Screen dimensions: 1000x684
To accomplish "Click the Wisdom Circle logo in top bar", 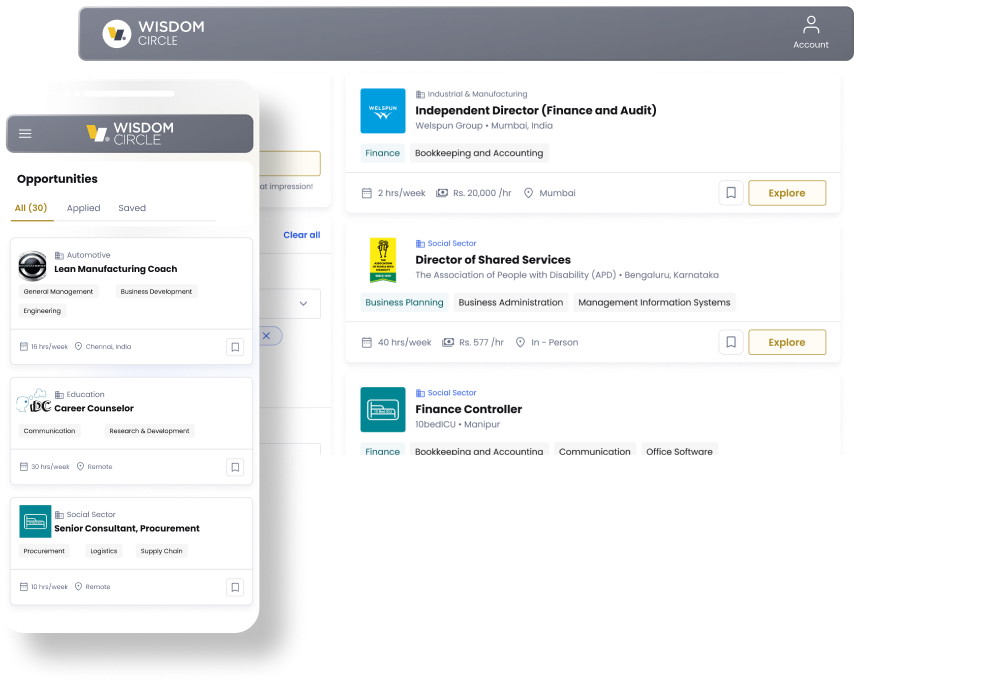I will point(154,33).
